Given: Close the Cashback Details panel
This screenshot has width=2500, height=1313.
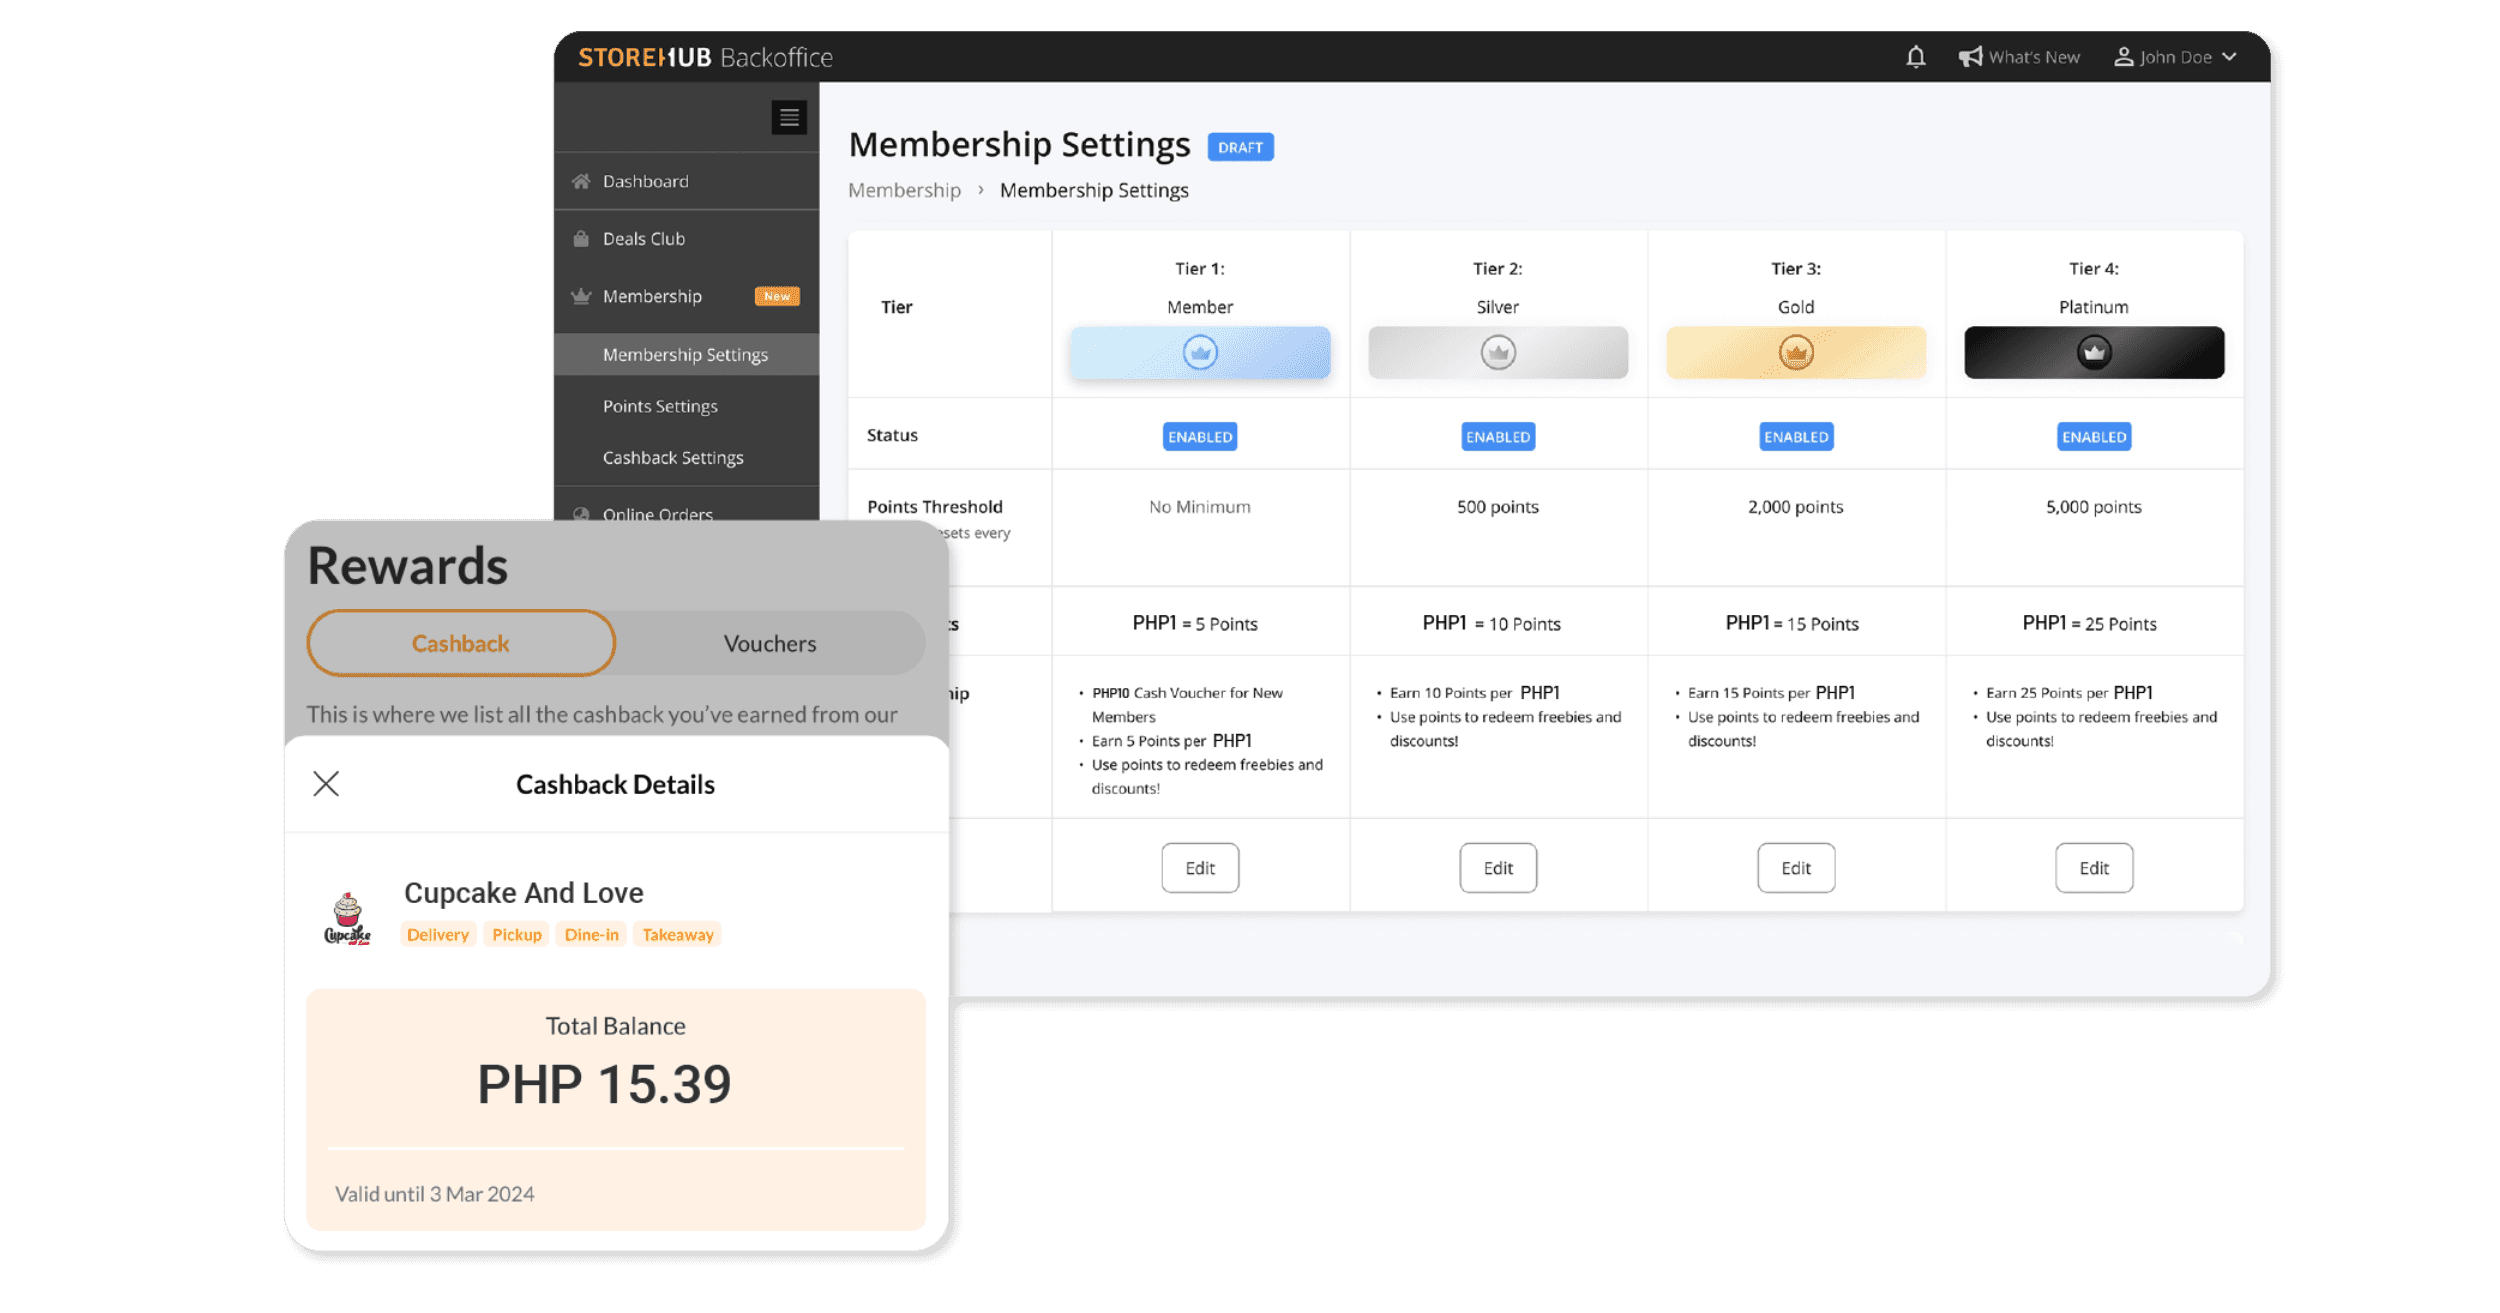Looking at the screenshot, I should [x=326, y=784].
